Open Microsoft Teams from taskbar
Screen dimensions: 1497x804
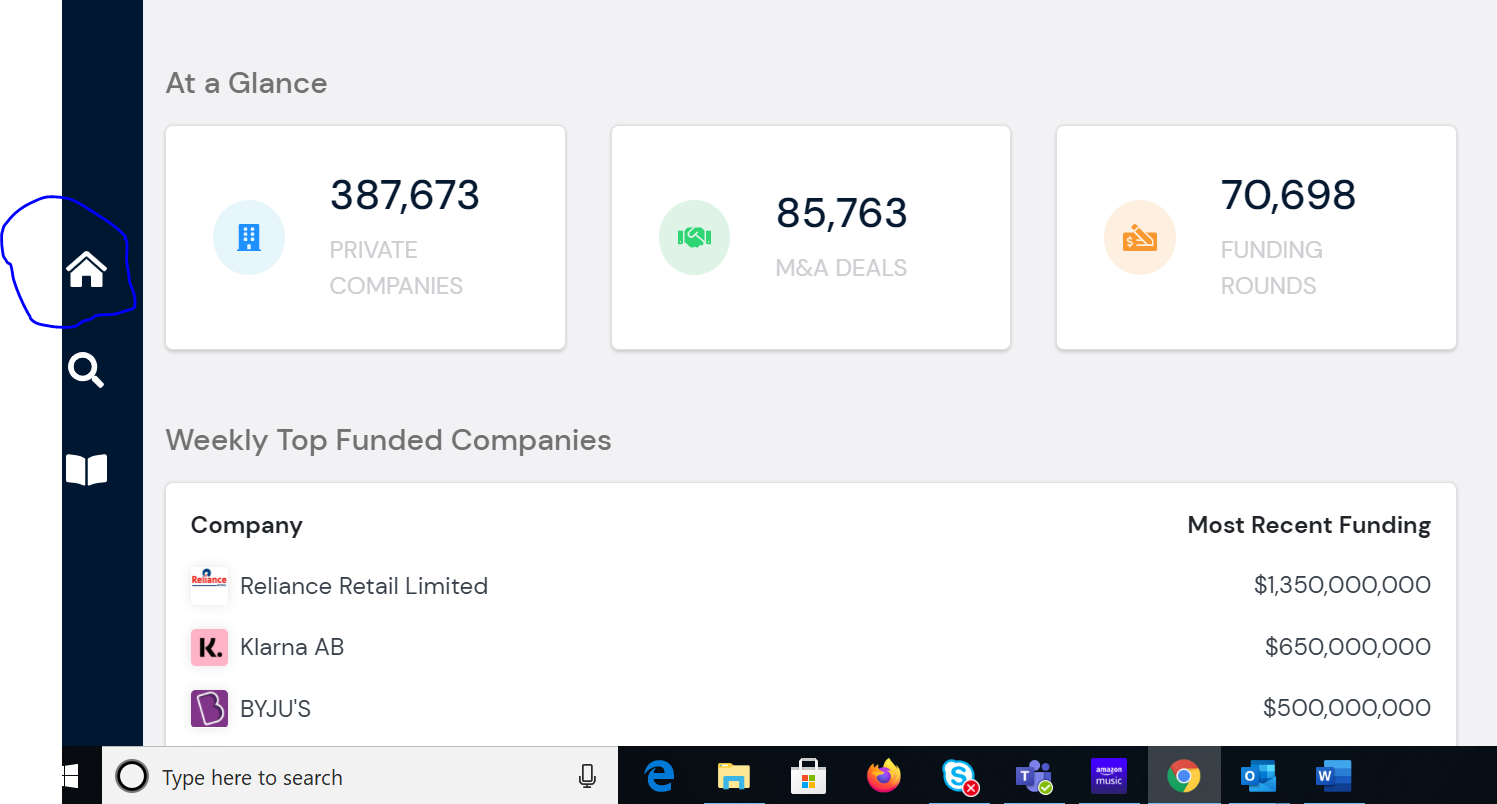pos(1033,776)
